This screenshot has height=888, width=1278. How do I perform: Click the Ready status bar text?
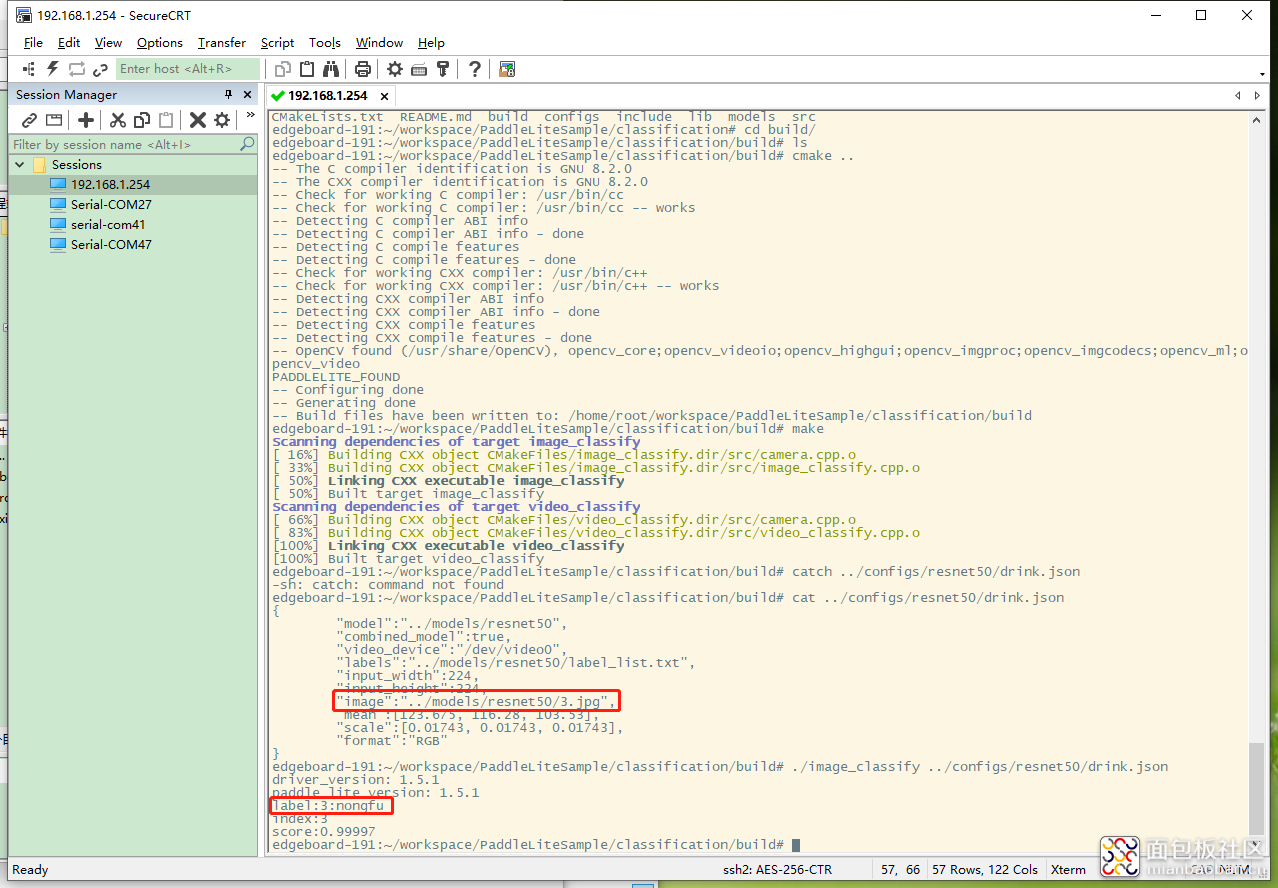[x=30, y=870]
